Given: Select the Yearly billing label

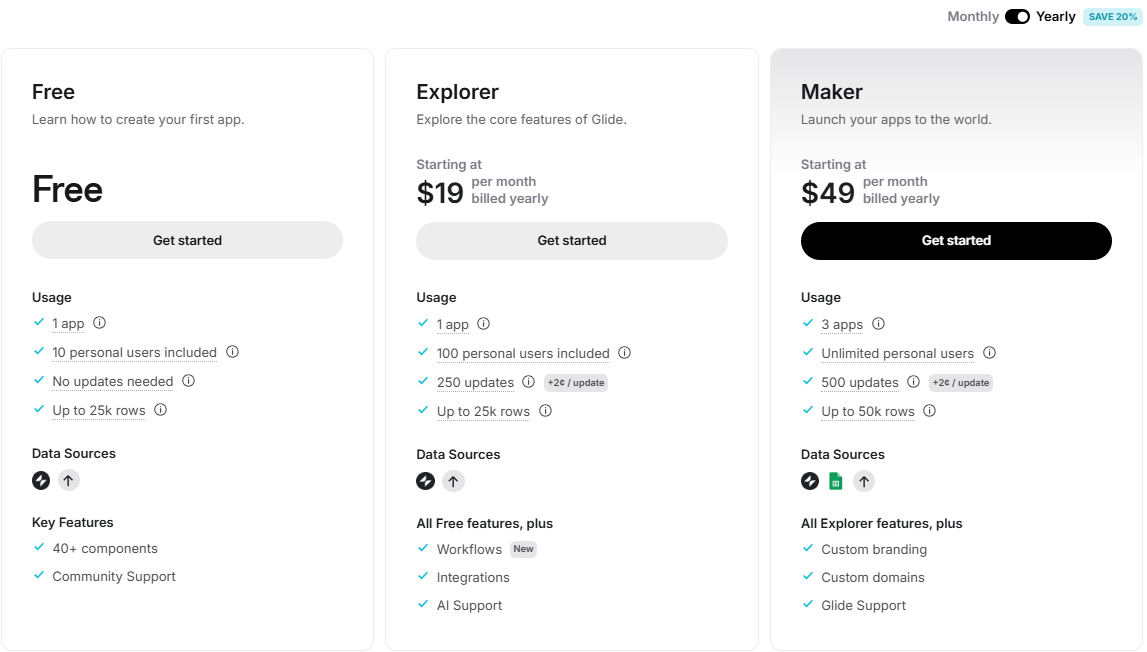Looking at the screenshot, I should (x=1057, y=16).
